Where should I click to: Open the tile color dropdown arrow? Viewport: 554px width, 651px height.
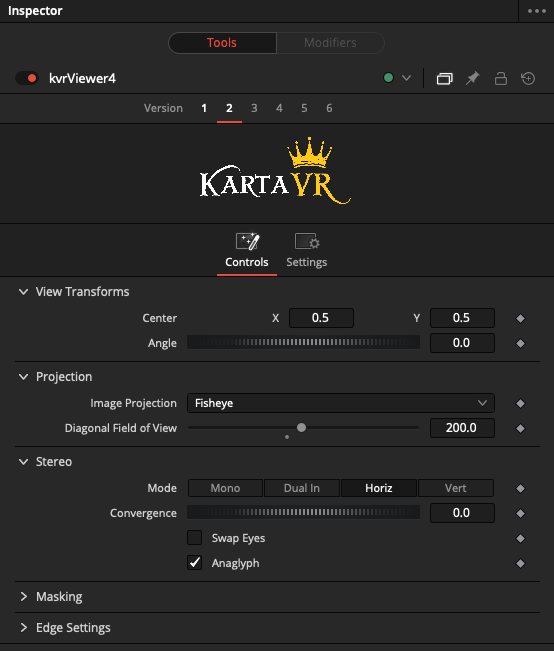[407, 78]
